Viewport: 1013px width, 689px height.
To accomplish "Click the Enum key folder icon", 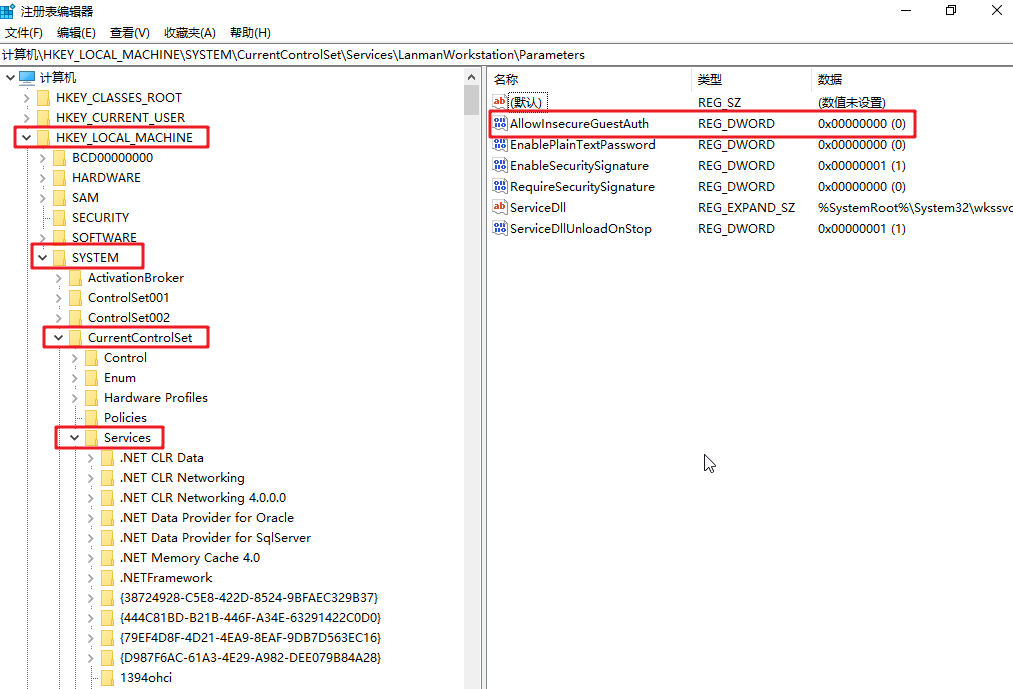I will point(92,377).
